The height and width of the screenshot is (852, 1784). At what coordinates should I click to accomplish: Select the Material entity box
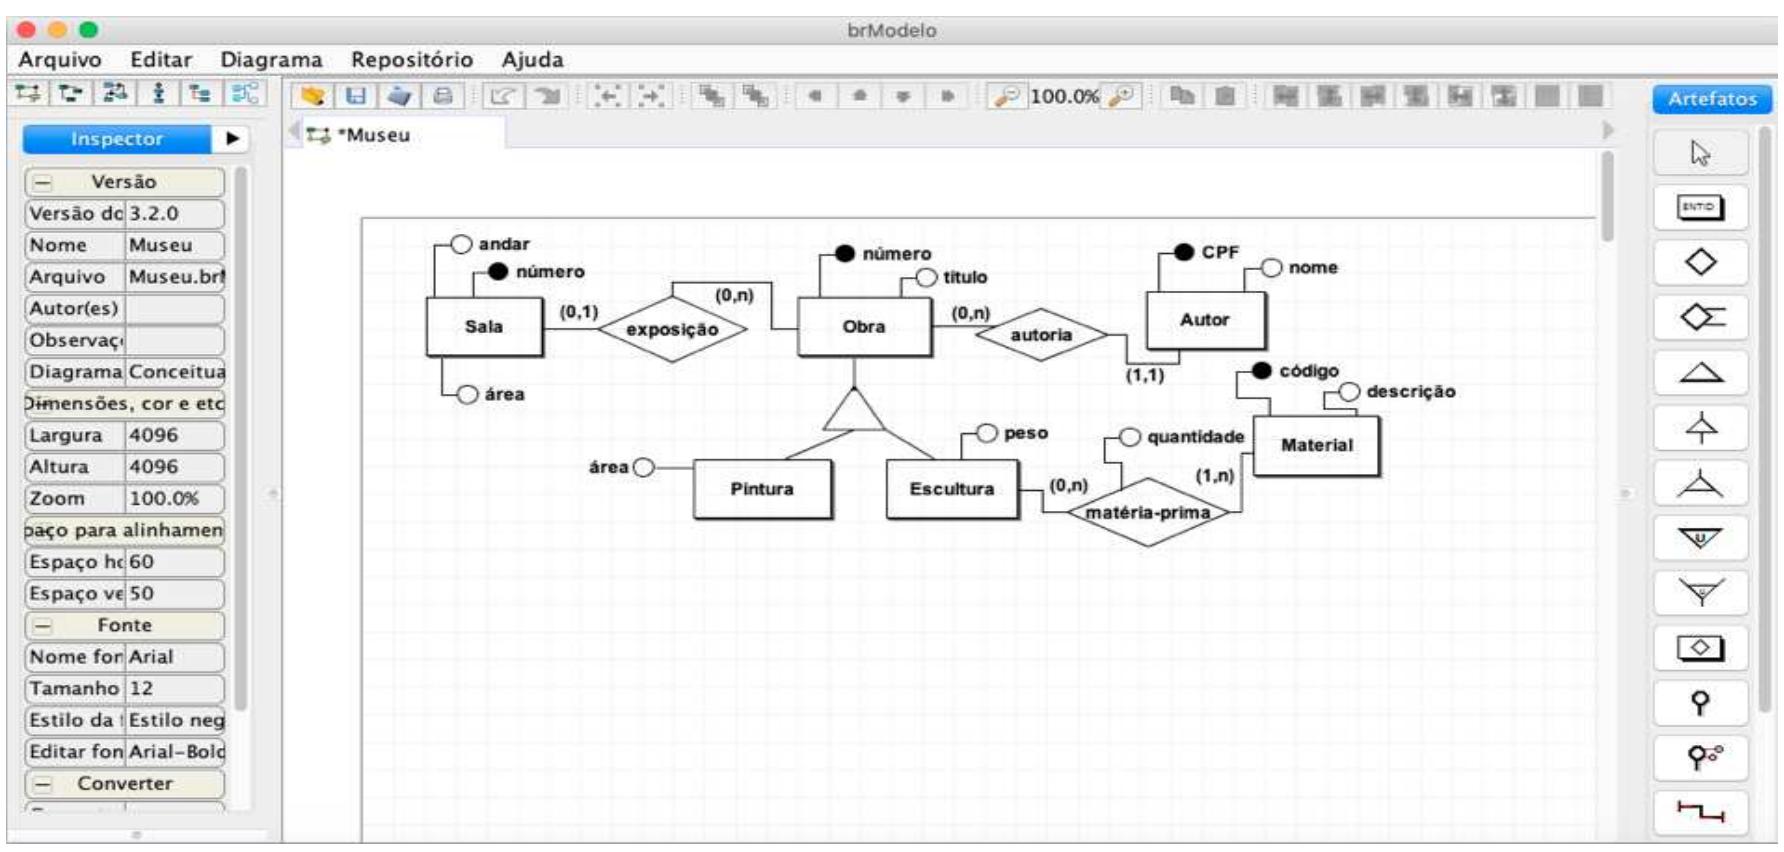click(x=1316, y=445)
